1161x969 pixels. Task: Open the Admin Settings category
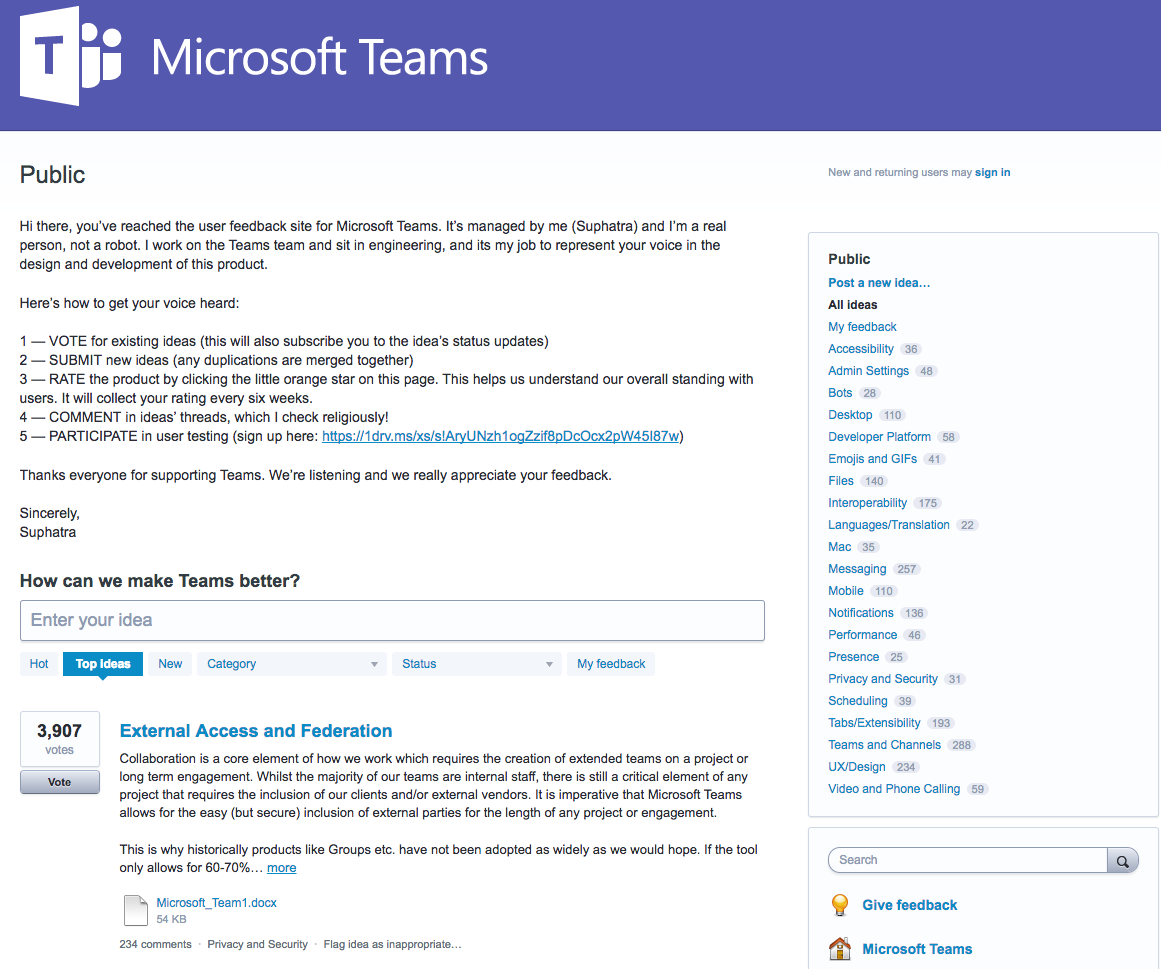868,371
